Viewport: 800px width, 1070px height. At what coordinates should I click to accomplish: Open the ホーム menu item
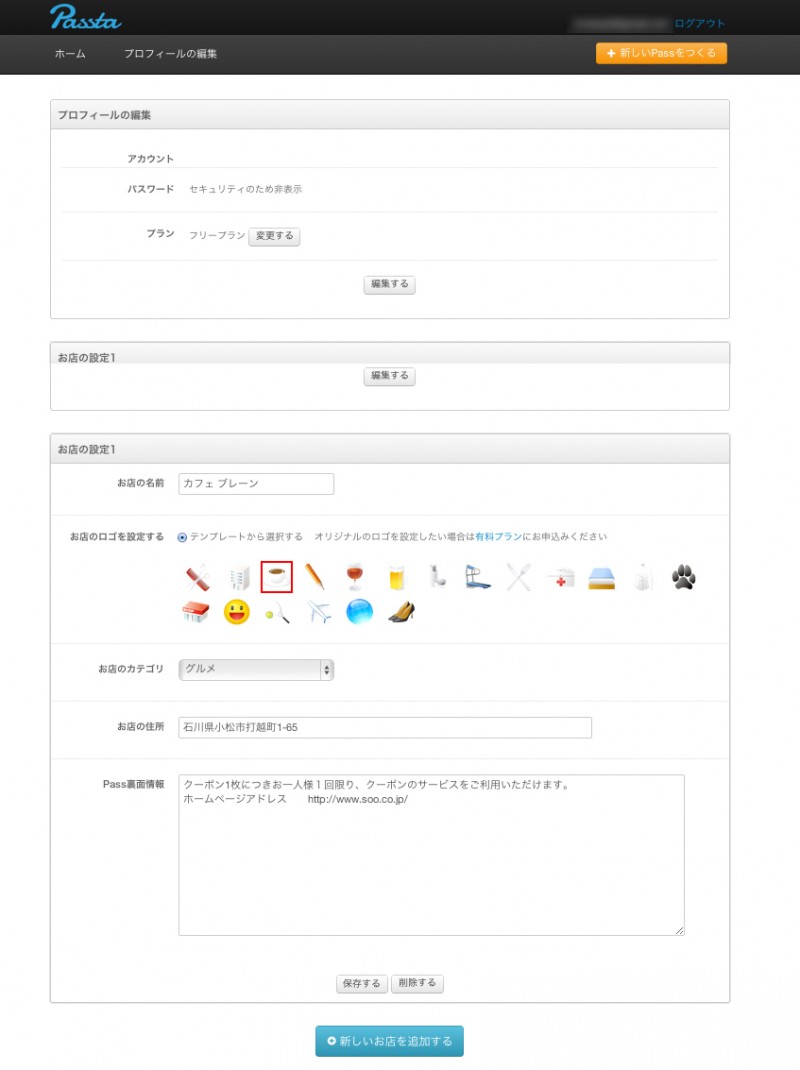(x=70, y=54)
